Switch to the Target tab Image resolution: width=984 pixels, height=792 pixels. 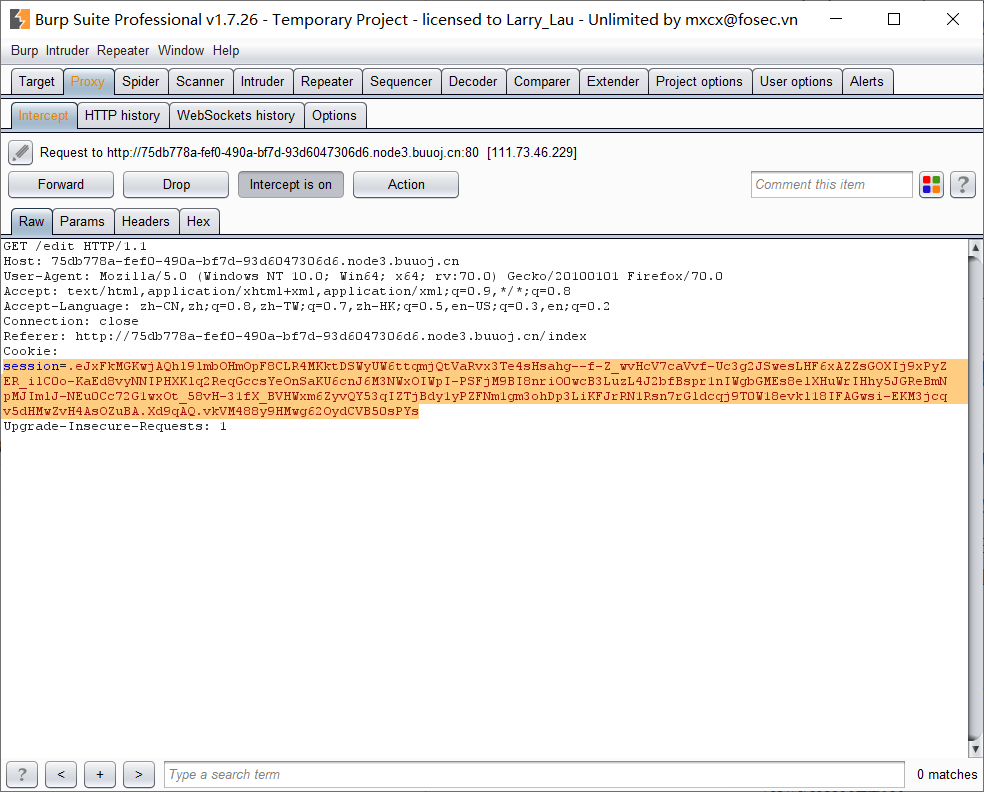tap(37, 82)
